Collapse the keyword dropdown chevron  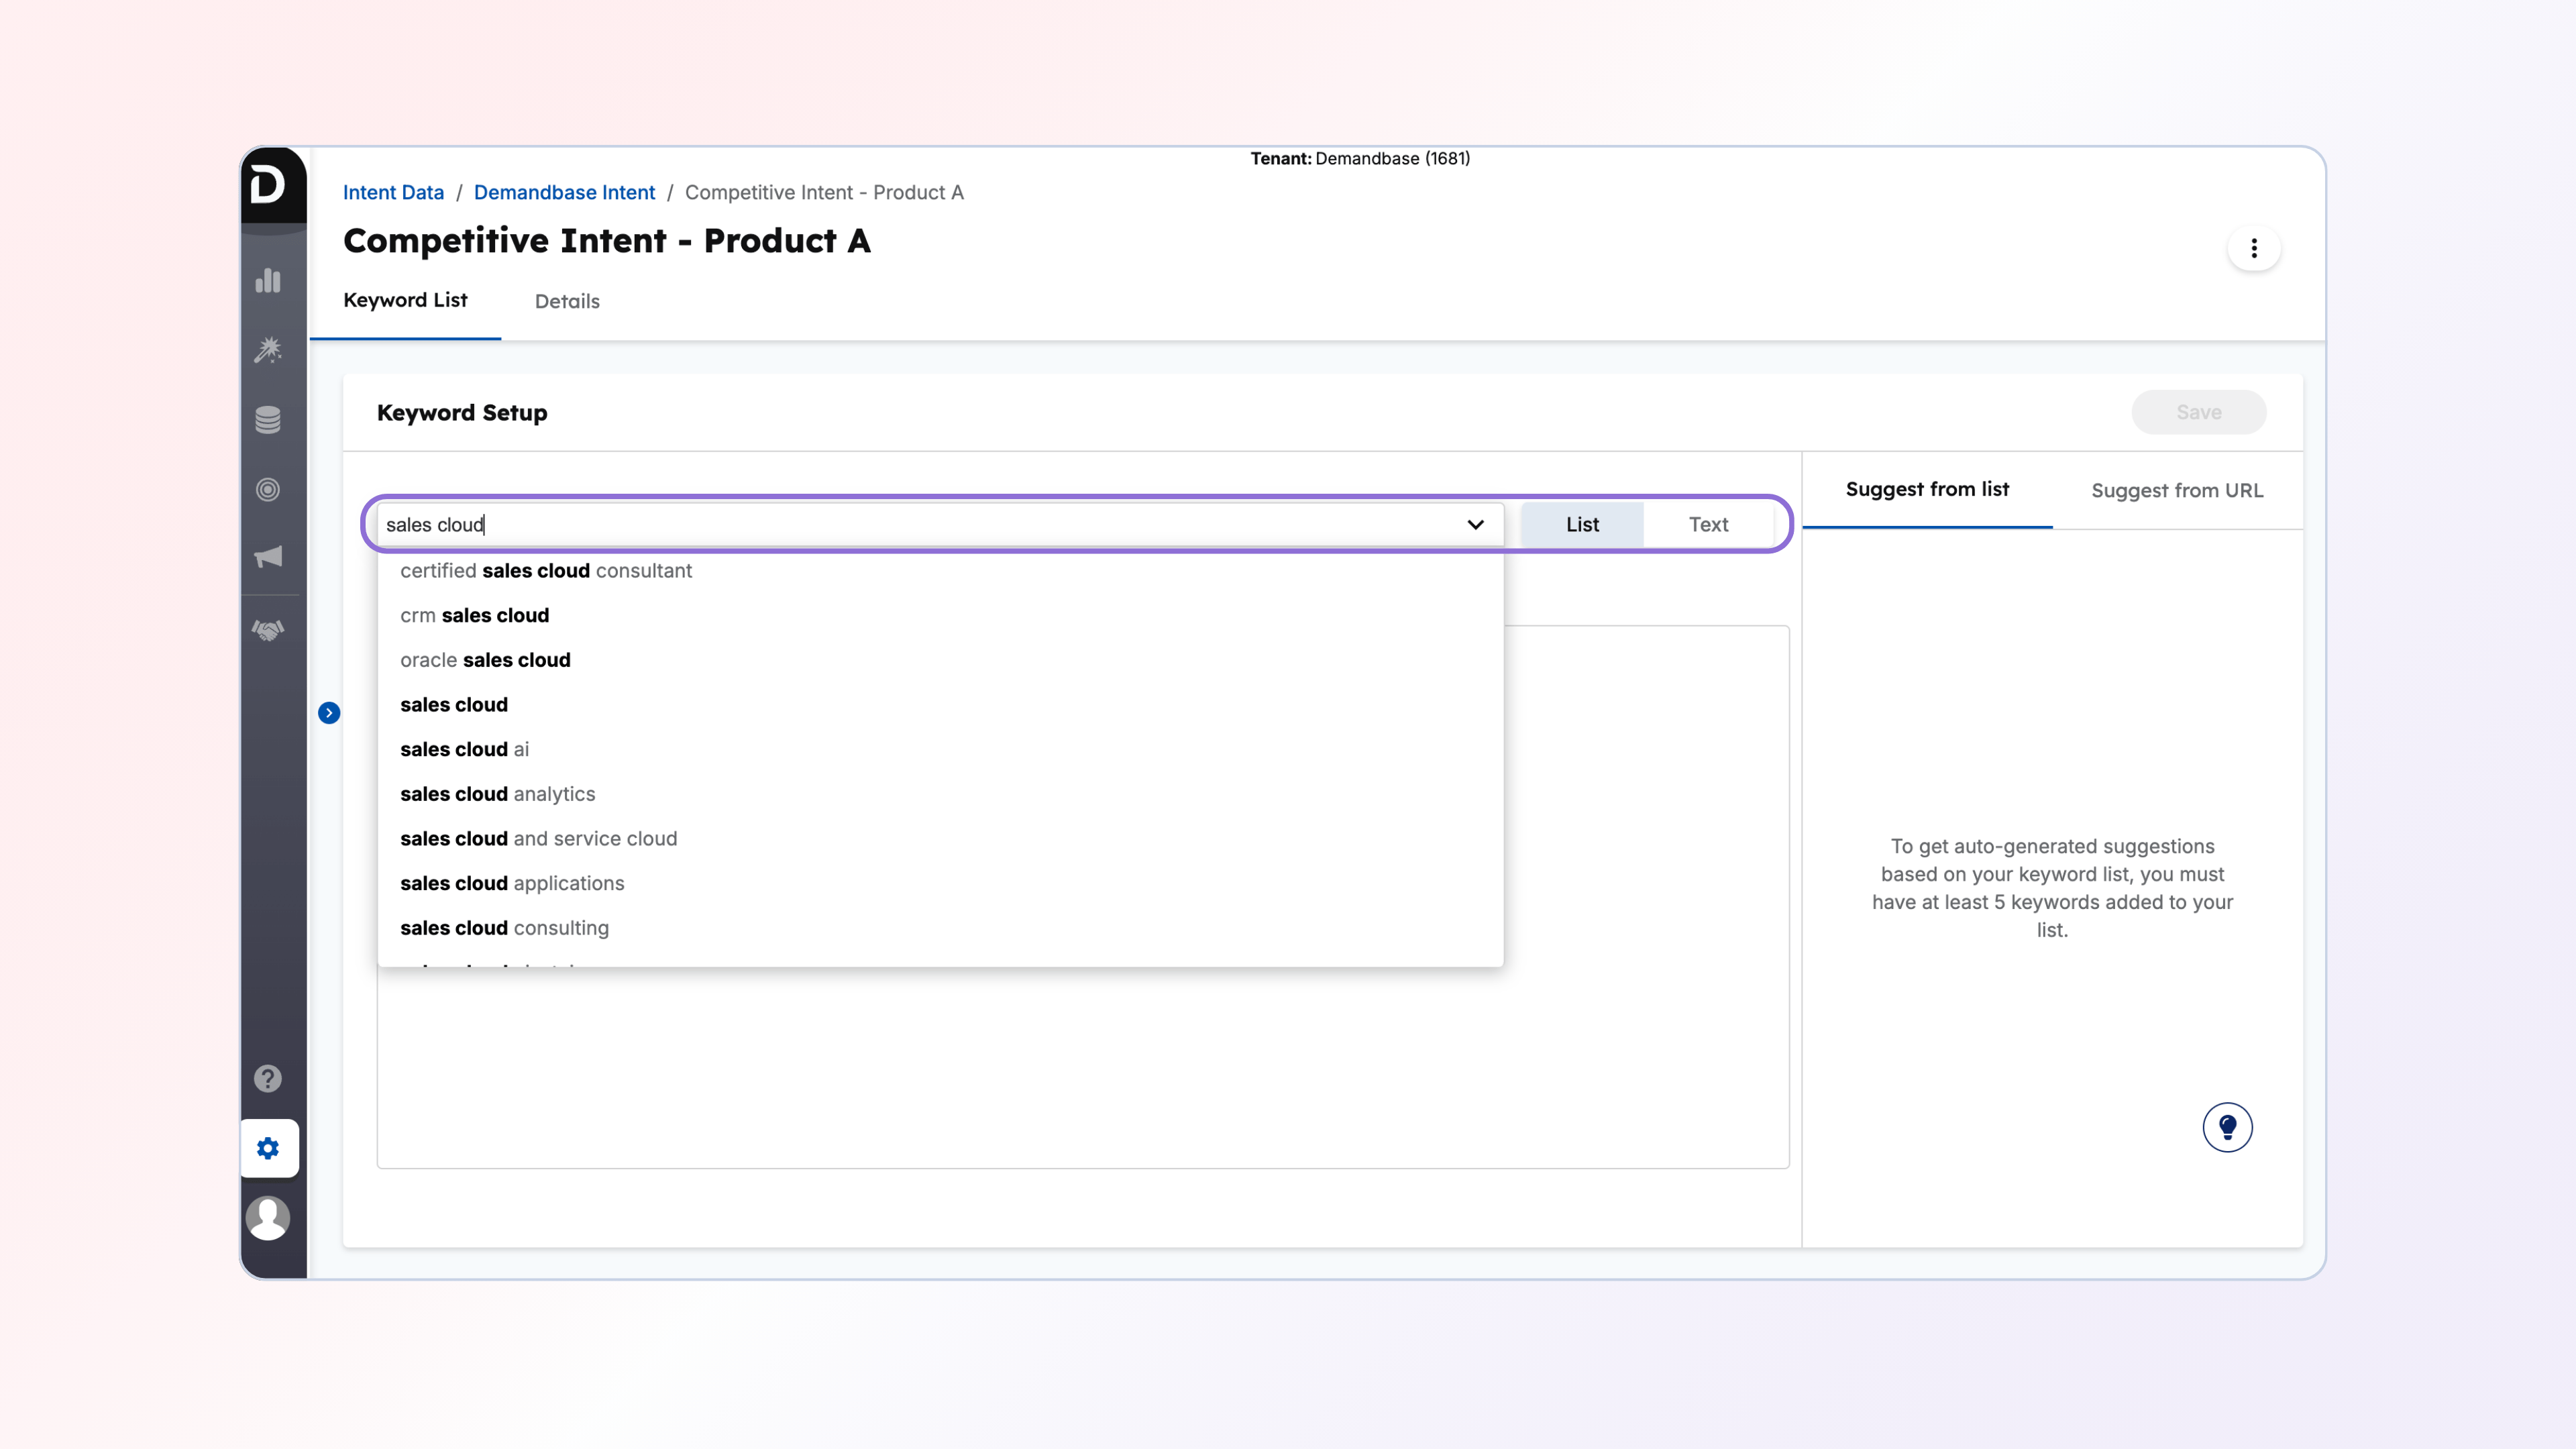click(1475, 524)
